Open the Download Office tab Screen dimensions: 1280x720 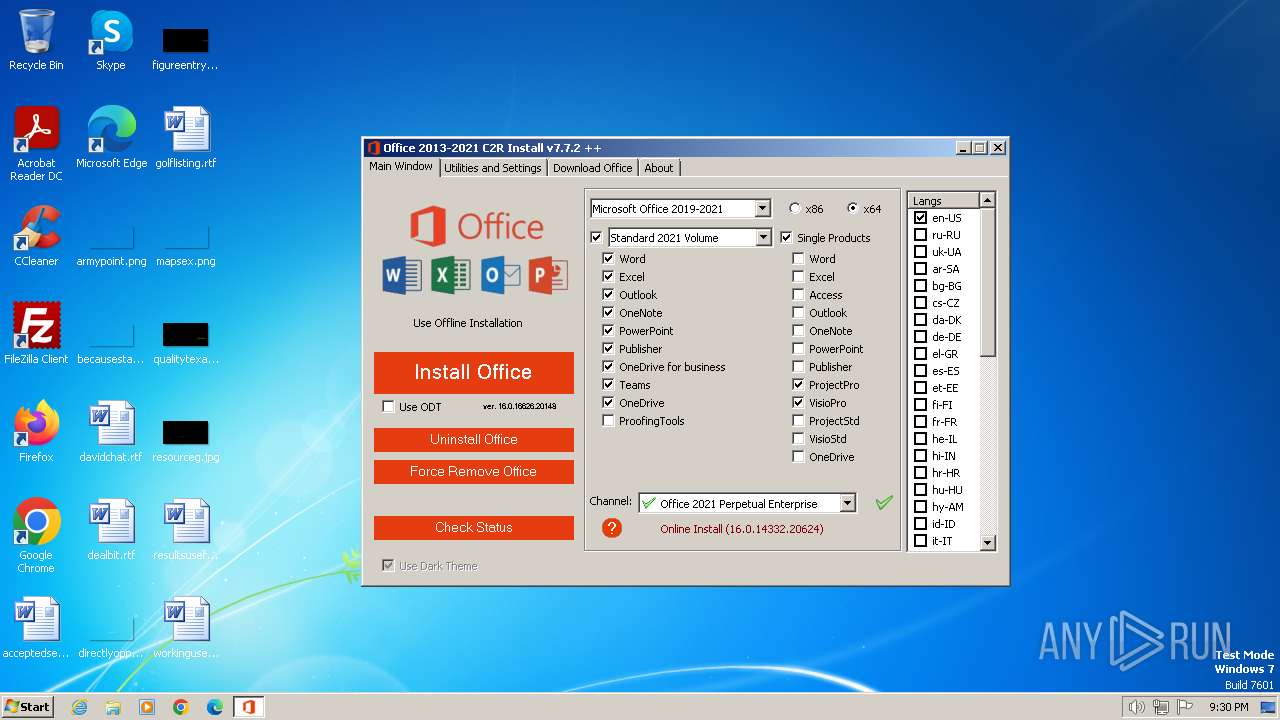[592, 168]
